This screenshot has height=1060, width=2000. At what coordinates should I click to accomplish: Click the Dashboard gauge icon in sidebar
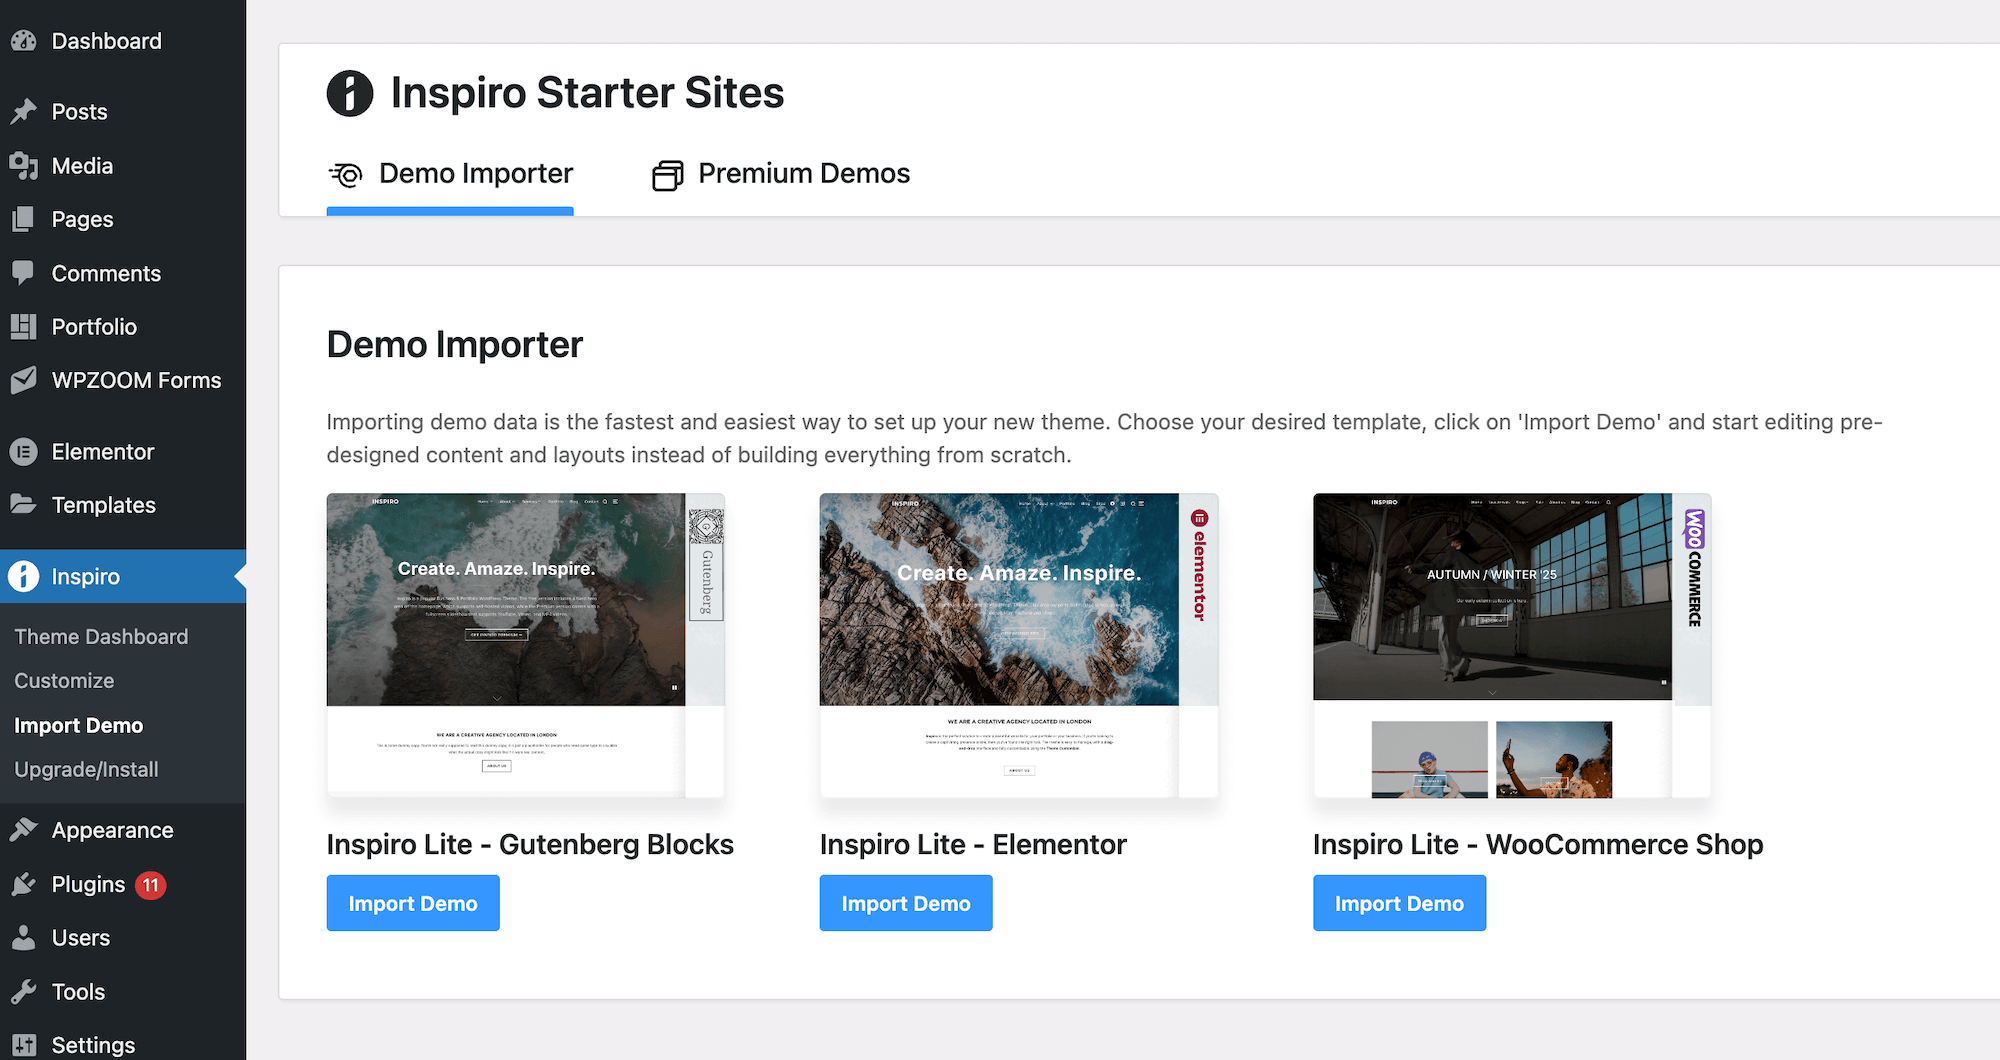click(x=24, y=41)
